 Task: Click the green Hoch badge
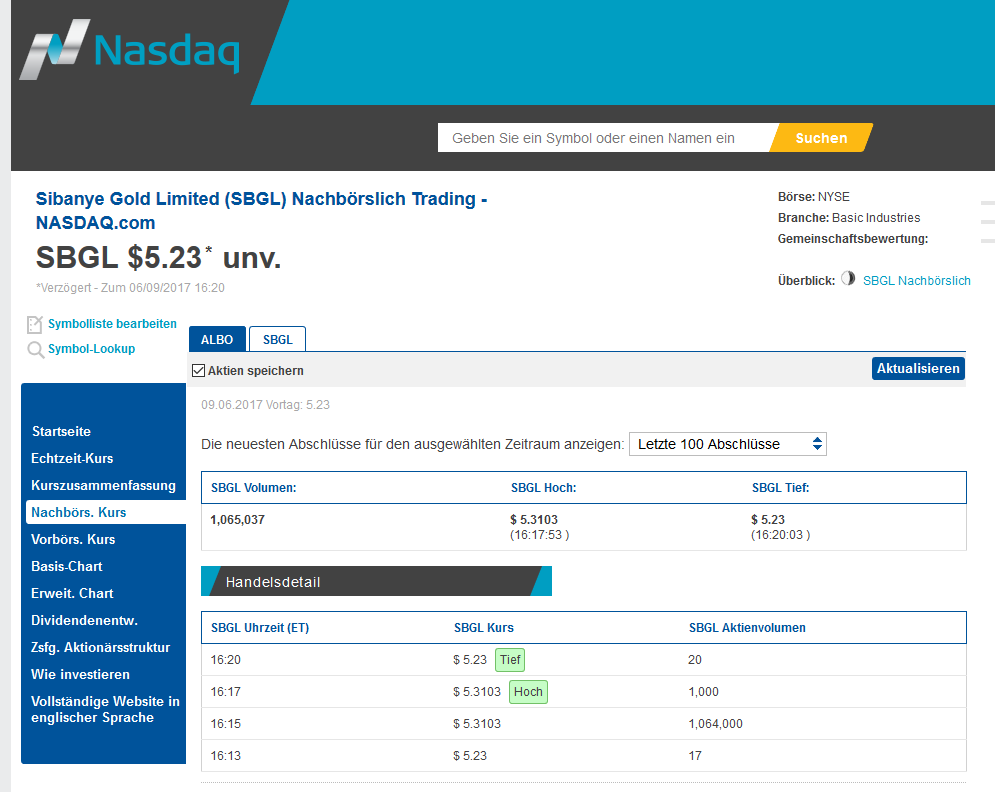pos(528,692)
